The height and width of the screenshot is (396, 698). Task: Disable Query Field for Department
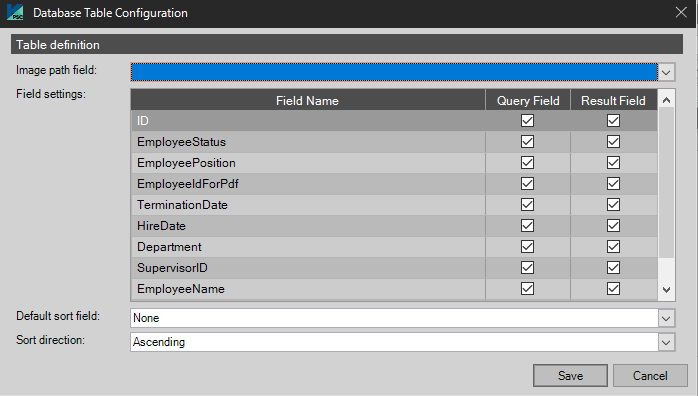pyautogui.click(x=528, y=246)
